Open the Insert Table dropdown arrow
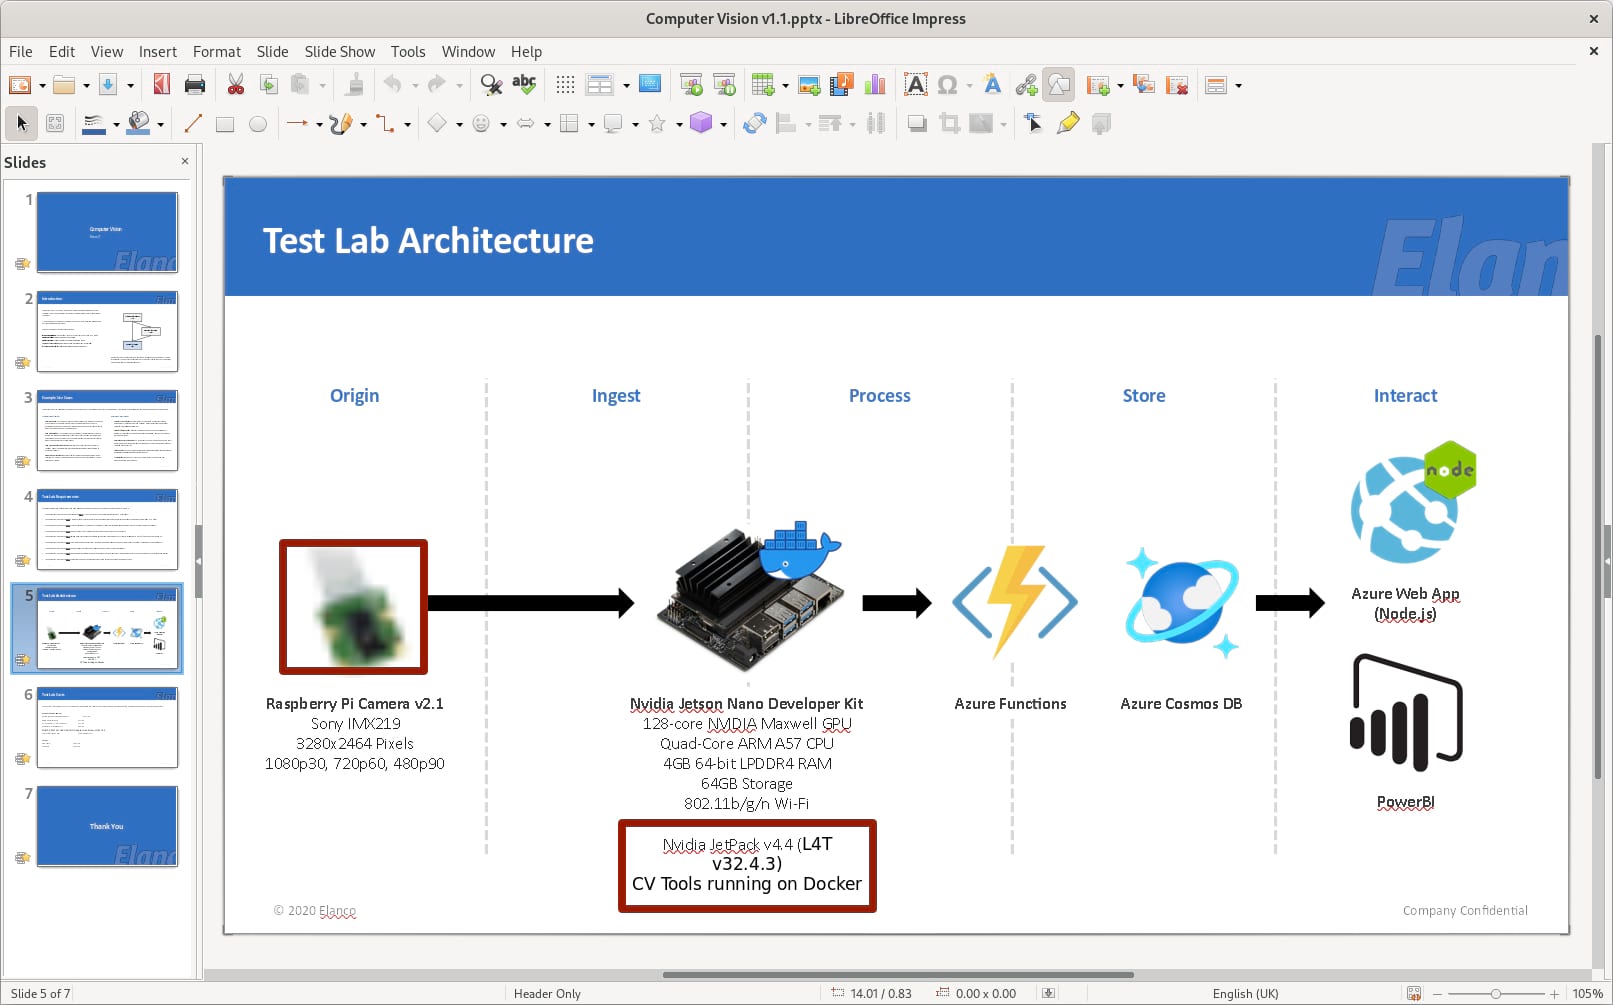The width and height of the screenshot is (1613, 1005). 784,86
